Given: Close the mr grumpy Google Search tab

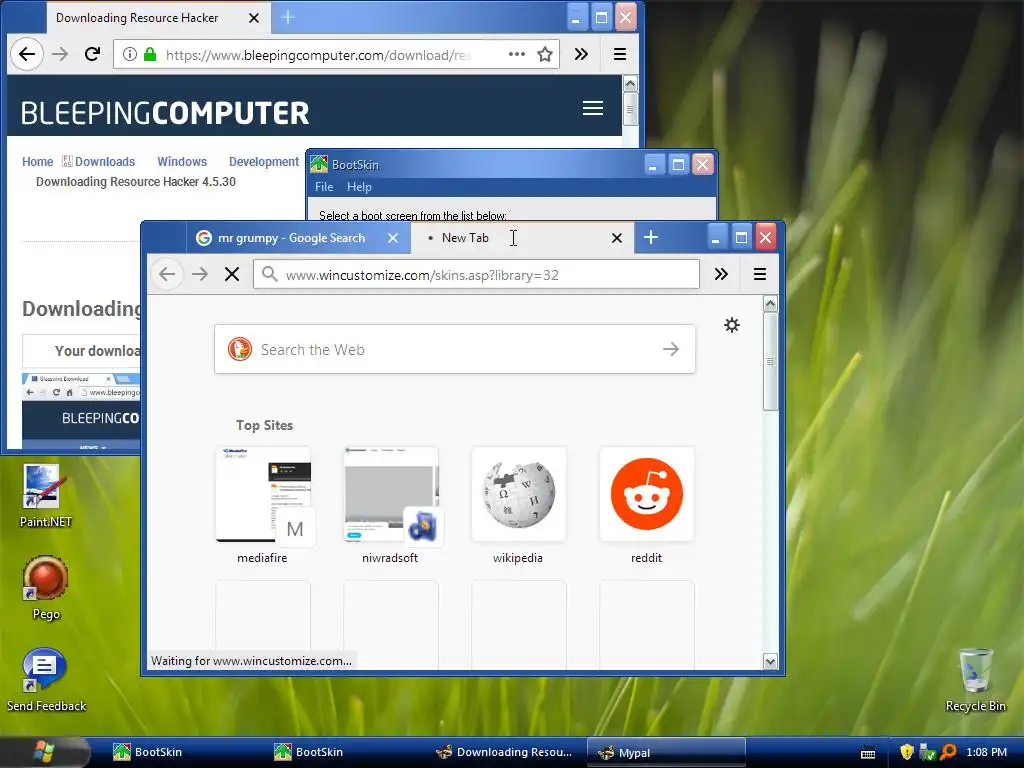Looking at the screenshot, I should click(x=392, y=238).
